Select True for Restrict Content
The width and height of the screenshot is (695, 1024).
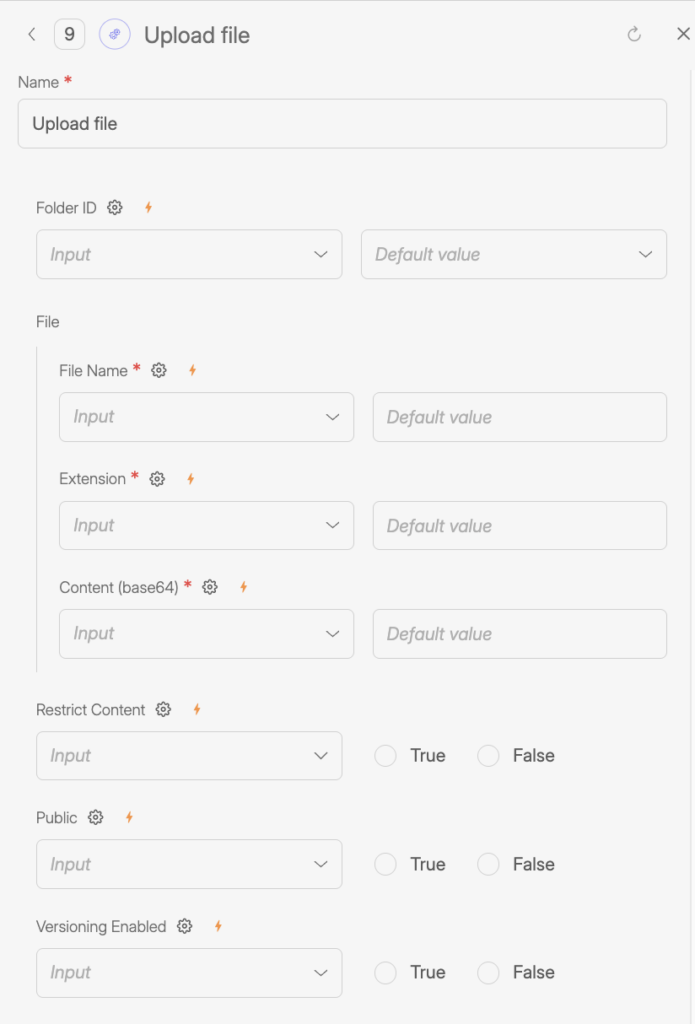385,756
